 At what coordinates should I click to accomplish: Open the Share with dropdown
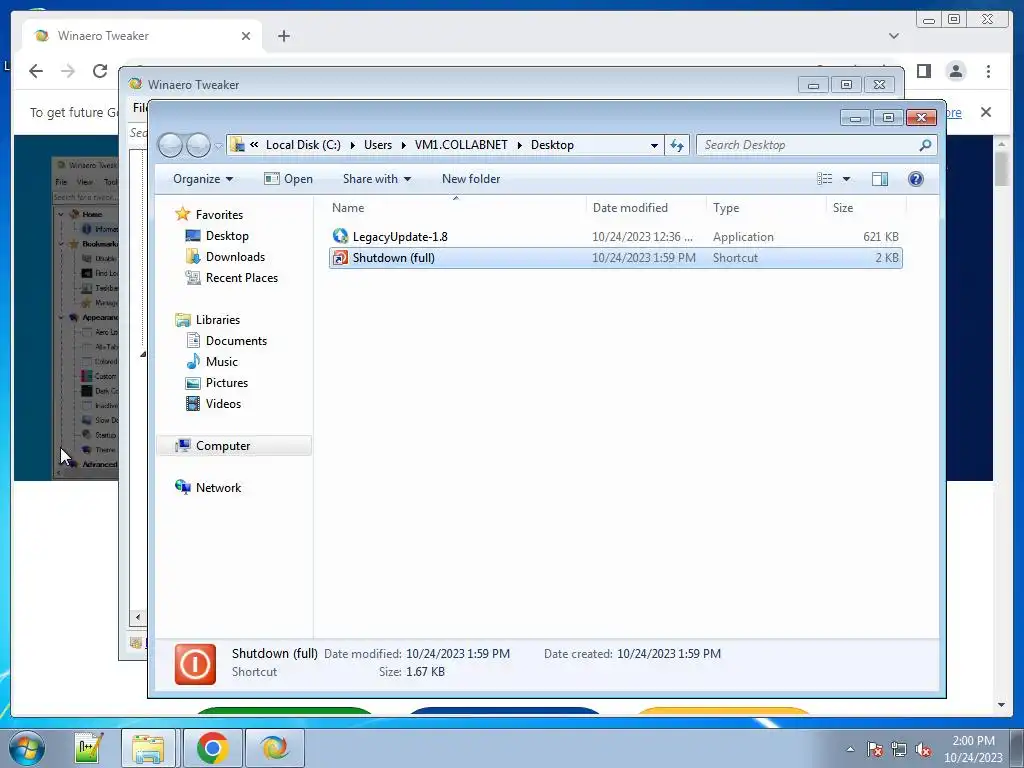[x=377, y=179]
